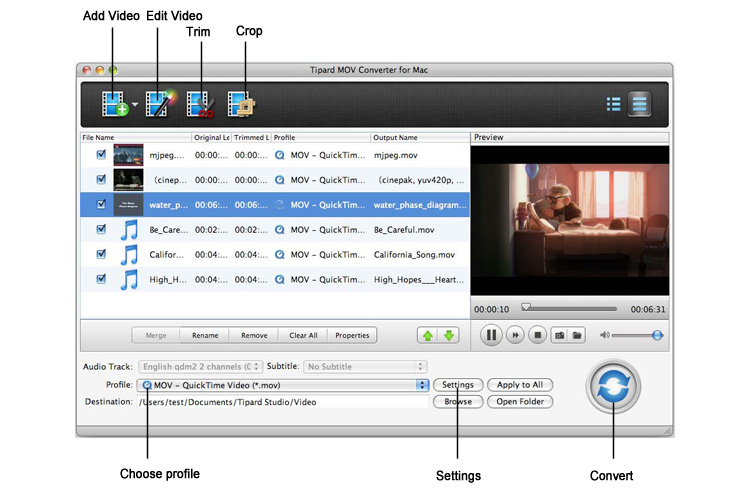Mute audio with the speaker icon
The image size is (750, 500).
click(605, 335)
